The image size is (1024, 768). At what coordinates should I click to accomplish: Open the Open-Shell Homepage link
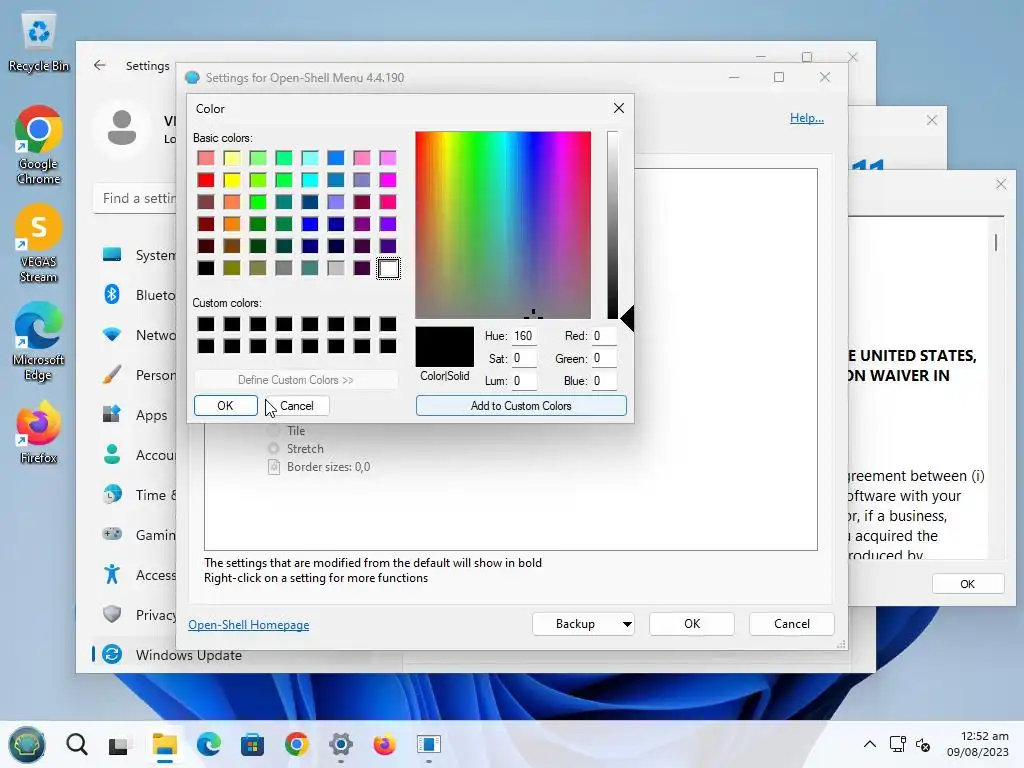coord(249,625)
